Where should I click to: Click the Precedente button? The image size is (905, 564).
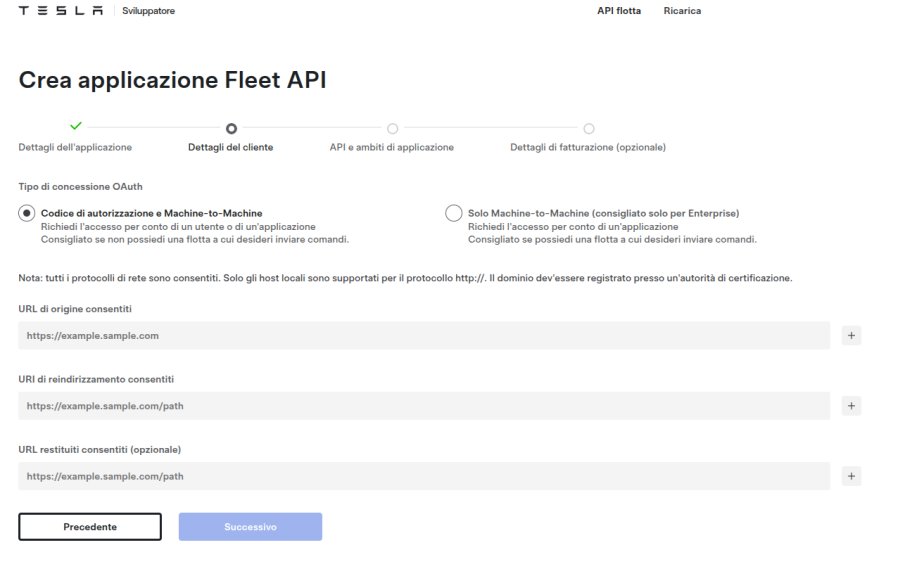(90, 527)
